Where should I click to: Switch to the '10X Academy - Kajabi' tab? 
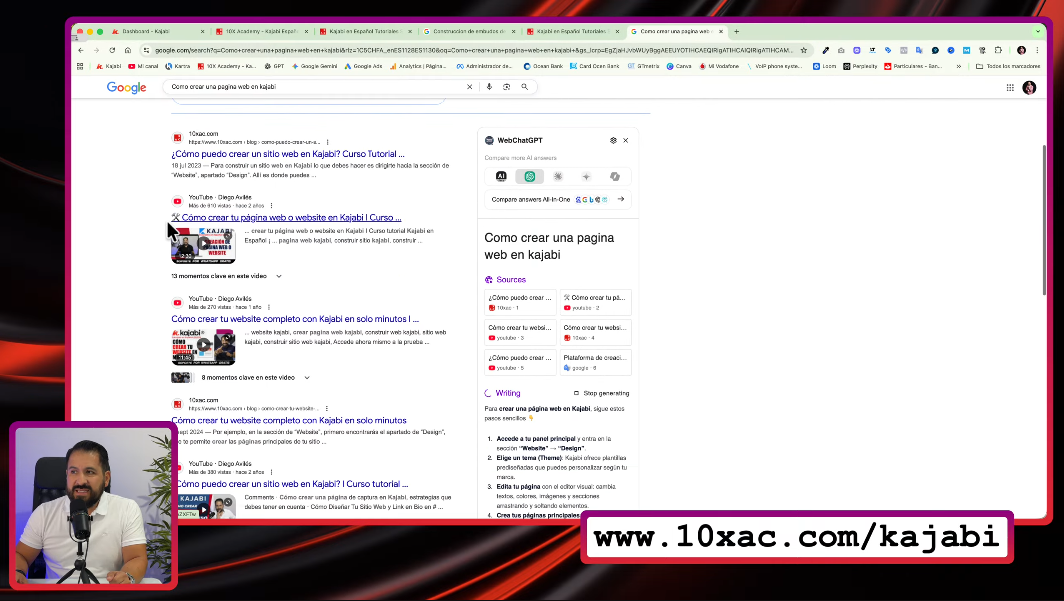pos(261,31)
